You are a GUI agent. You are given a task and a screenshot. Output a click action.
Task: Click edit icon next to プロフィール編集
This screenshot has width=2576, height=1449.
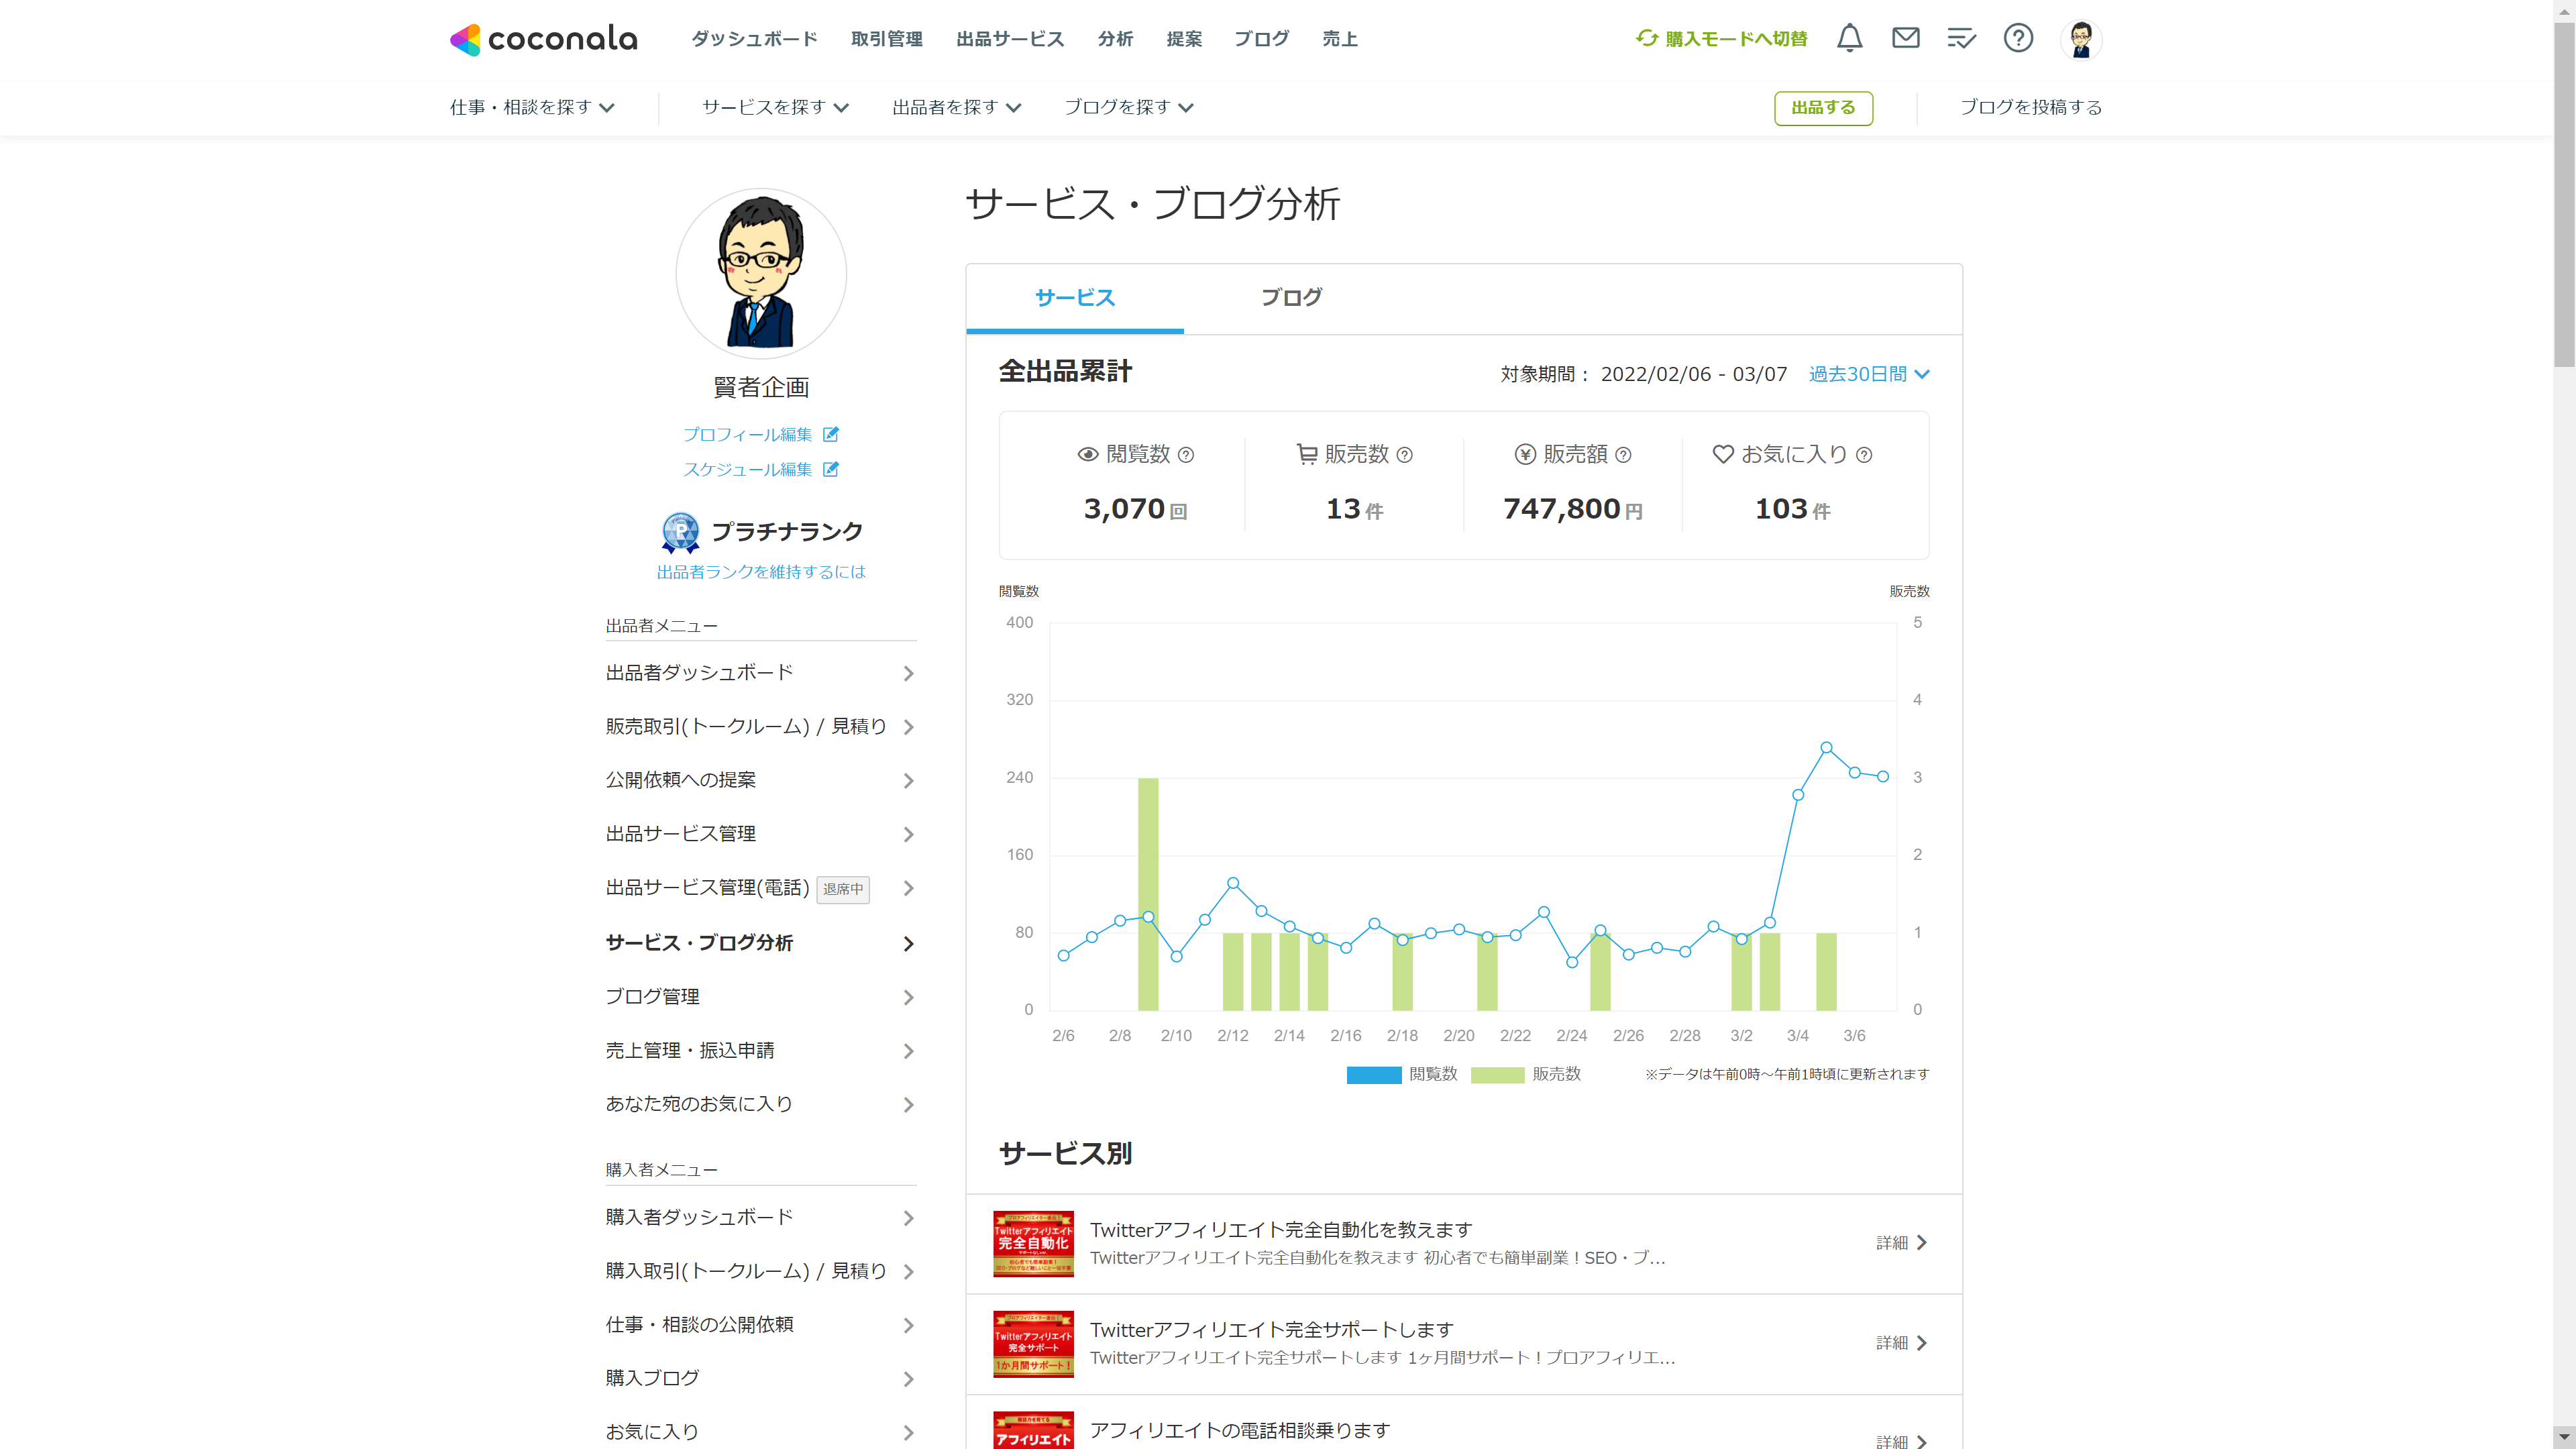click(831, 434)
